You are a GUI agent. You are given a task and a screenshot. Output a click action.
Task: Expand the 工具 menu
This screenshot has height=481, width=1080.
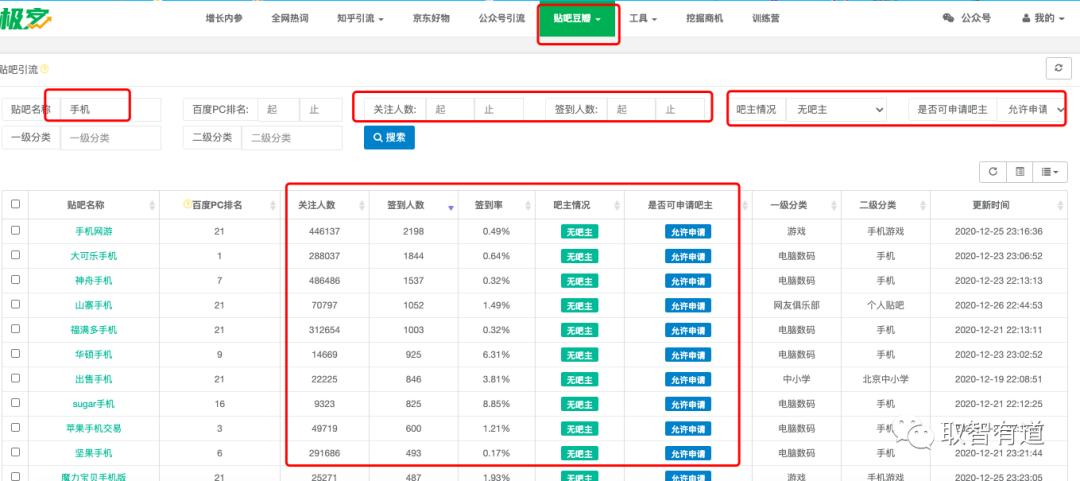[x=642, y=19]
